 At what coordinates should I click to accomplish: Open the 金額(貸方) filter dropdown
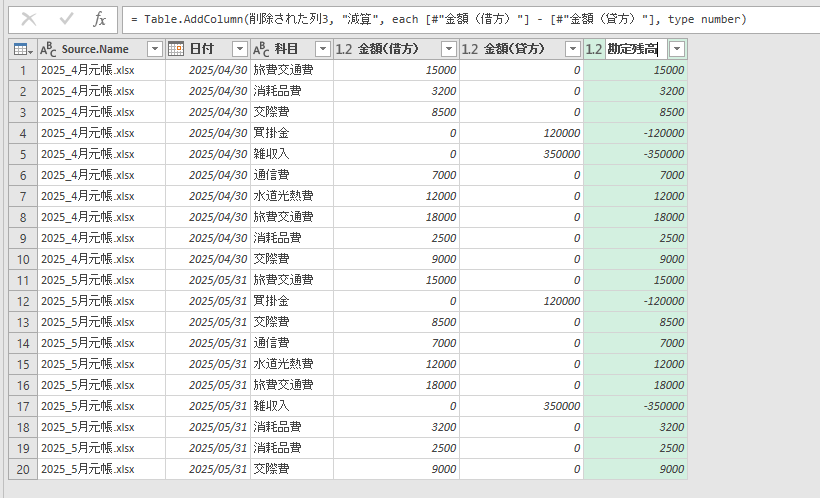(572, 49)
